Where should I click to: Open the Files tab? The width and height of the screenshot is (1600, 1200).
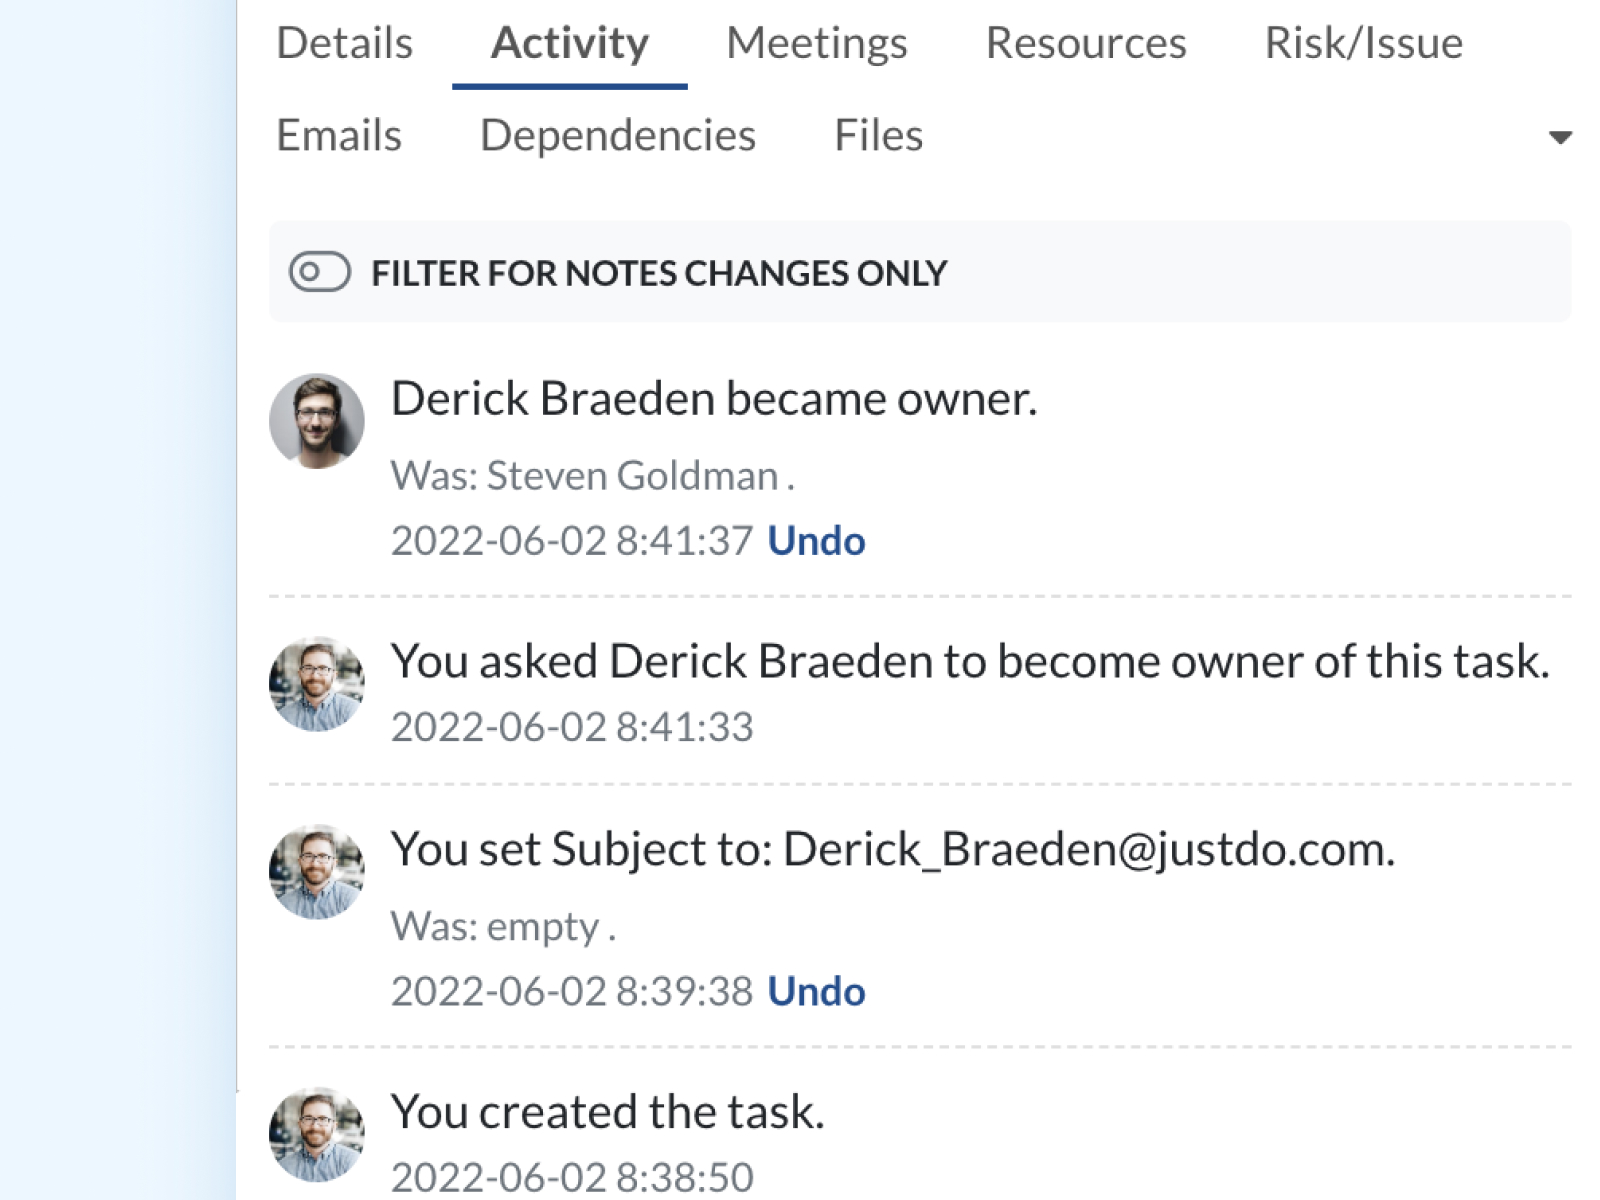pos(878,135)
